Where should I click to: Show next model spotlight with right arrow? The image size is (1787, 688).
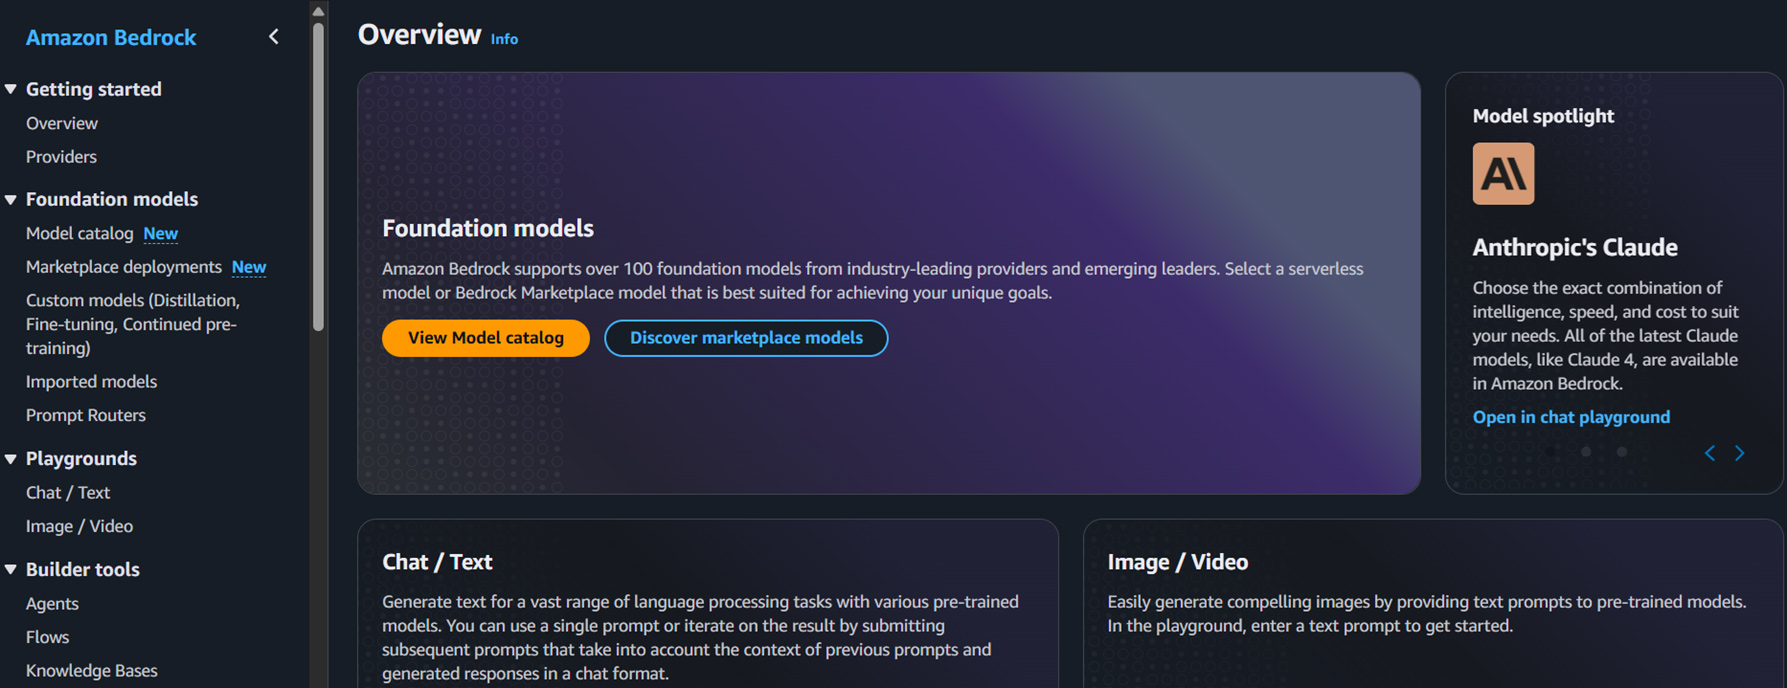tap(1740, 453)
